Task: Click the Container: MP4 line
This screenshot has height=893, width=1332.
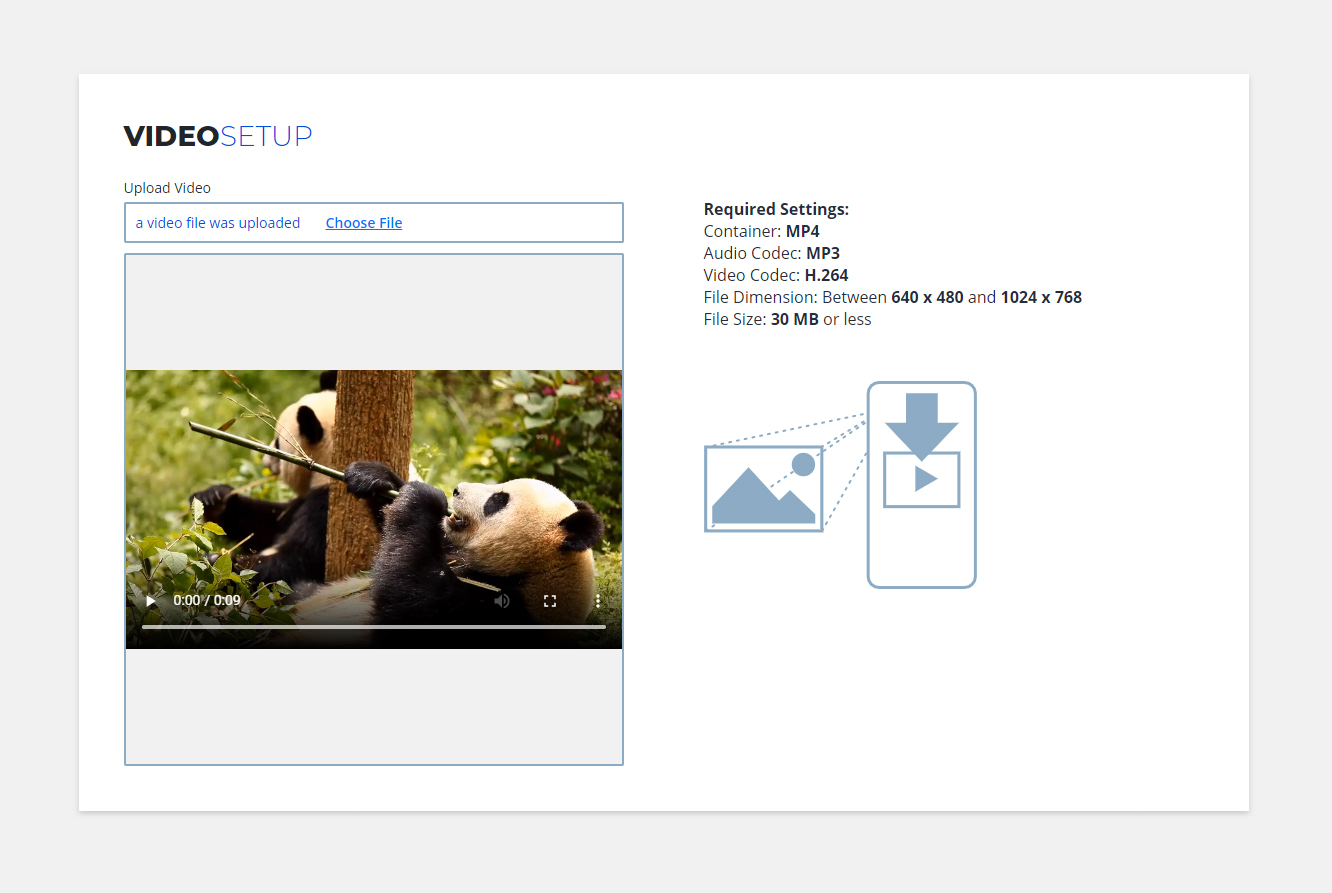Action: tap(761, 231)
